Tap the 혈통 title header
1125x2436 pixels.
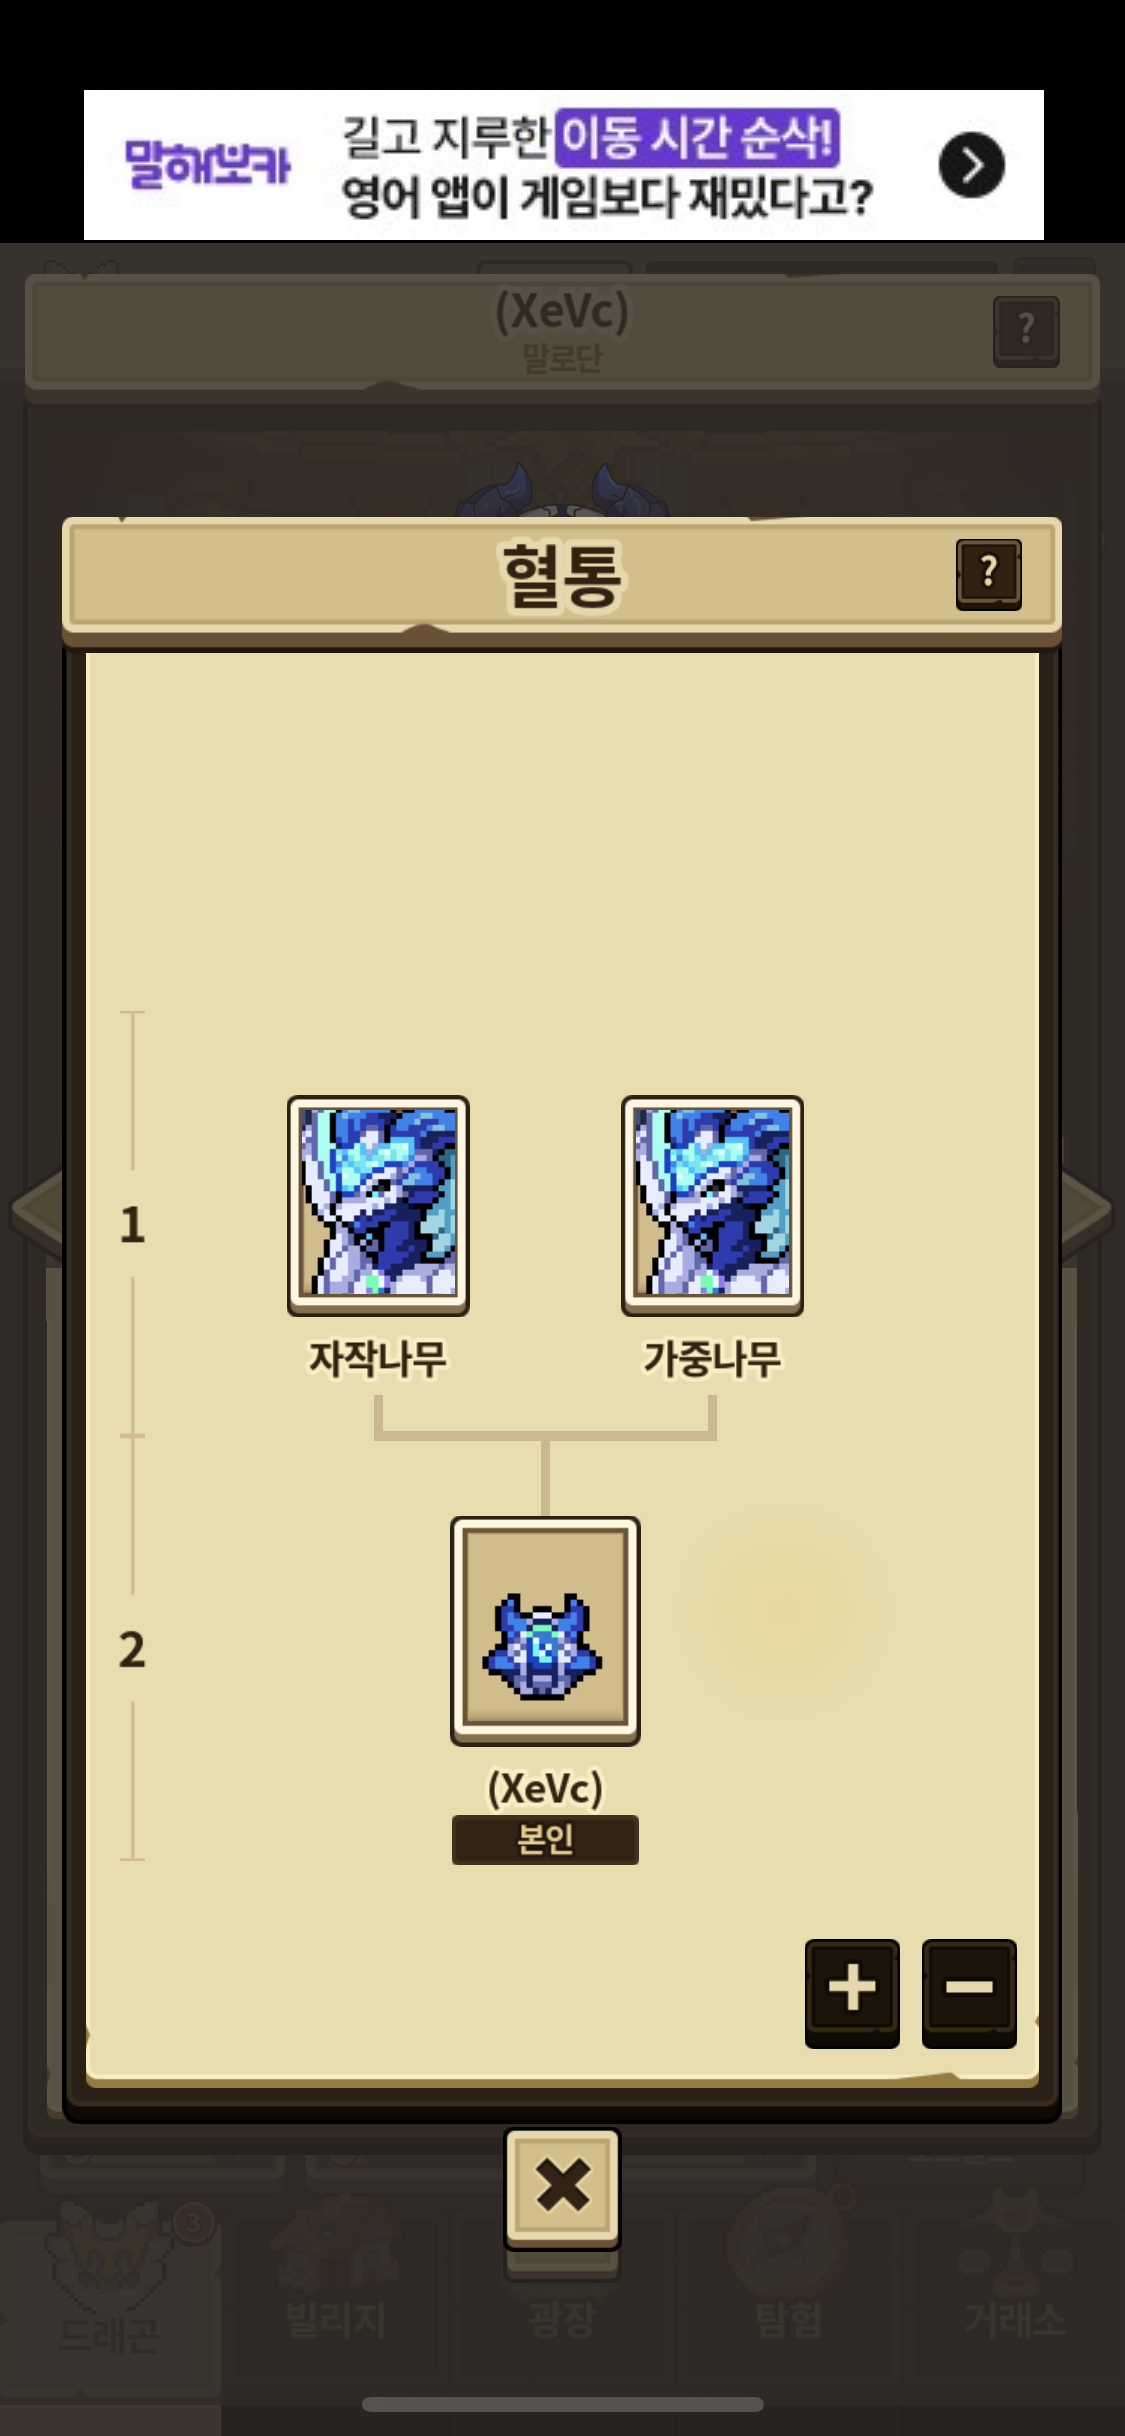click(x=562, y=575)
